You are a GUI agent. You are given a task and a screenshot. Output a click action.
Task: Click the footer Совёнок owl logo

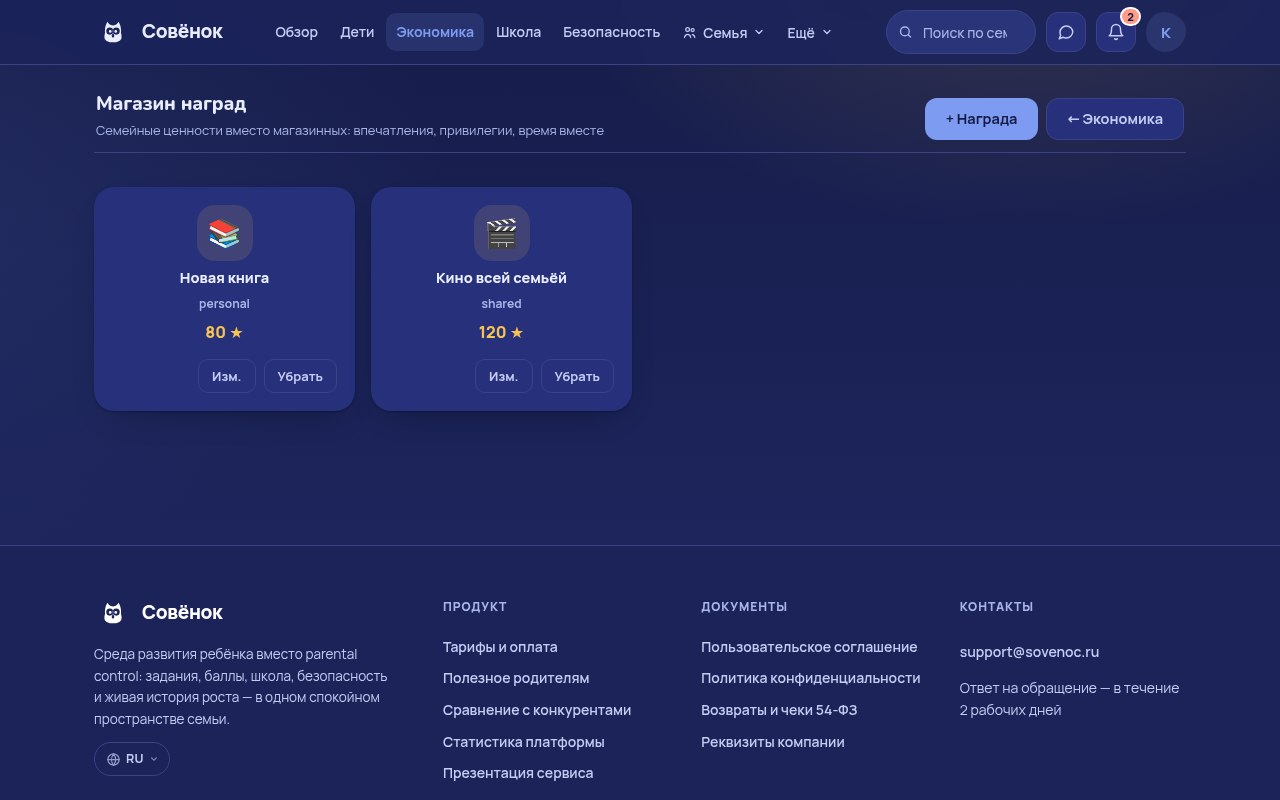113,612
